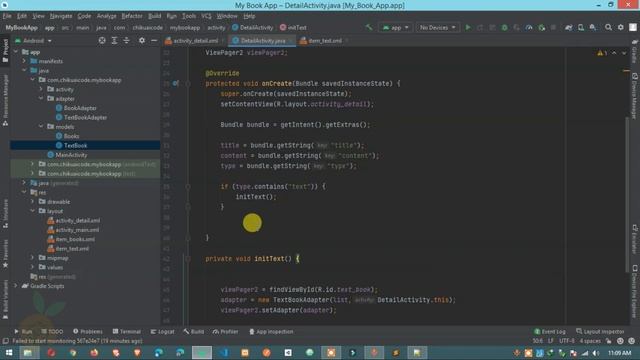Open the Build menu
The image size is (640, 360).
tap(154, 16)
